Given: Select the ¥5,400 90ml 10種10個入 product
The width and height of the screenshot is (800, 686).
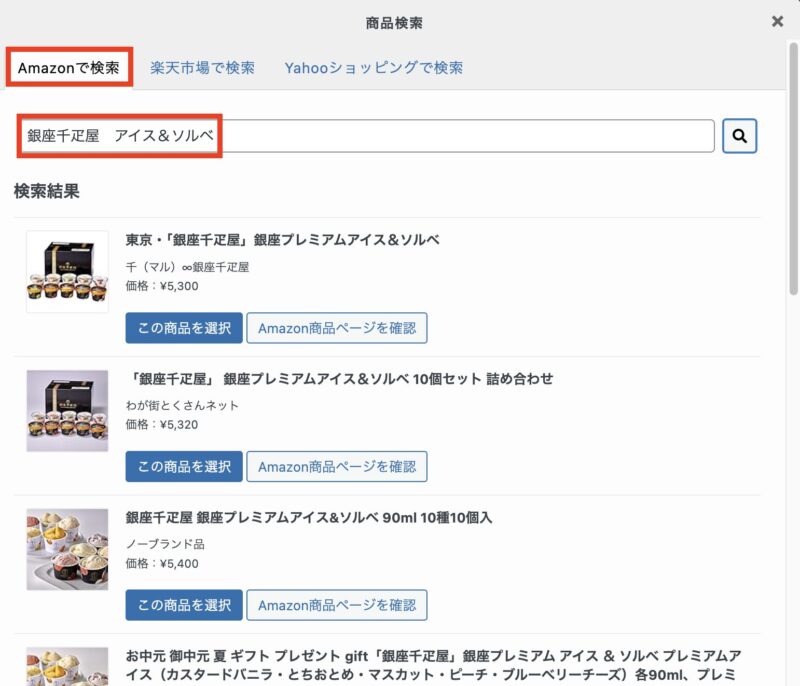Looking at the screenshot, I should (x=184, y=605).
